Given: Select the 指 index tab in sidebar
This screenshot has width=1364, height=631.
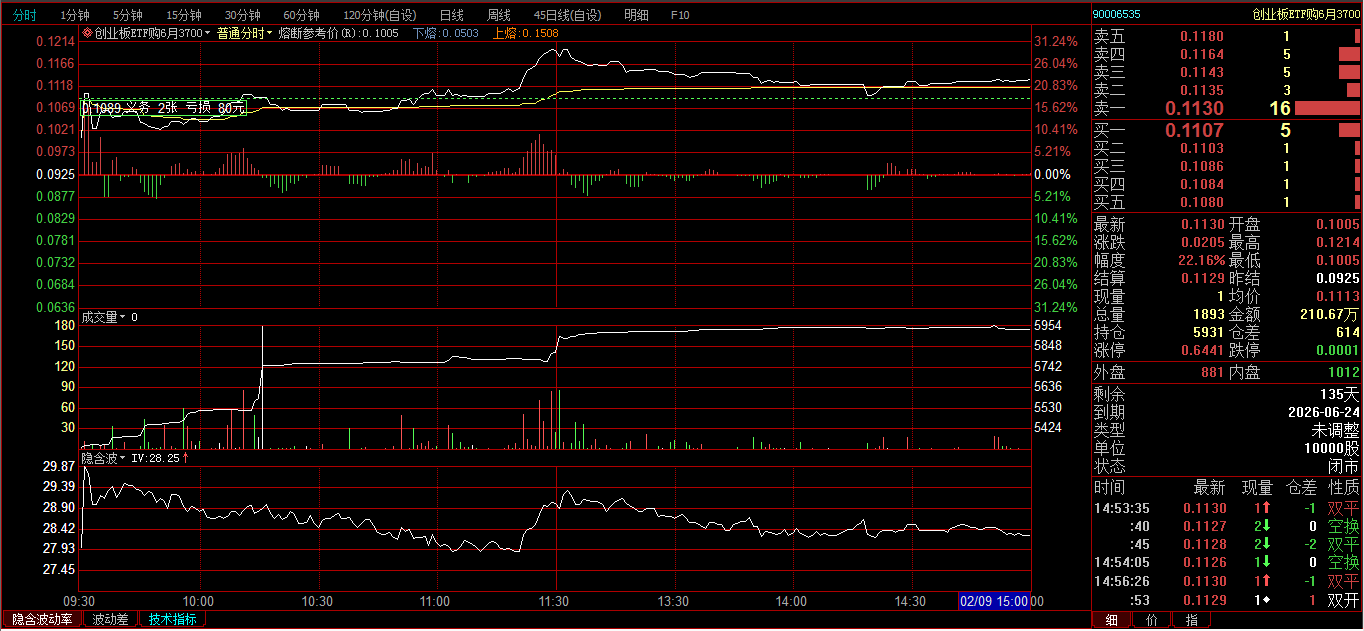Looking at the screenshot, I should point(1191,620).
